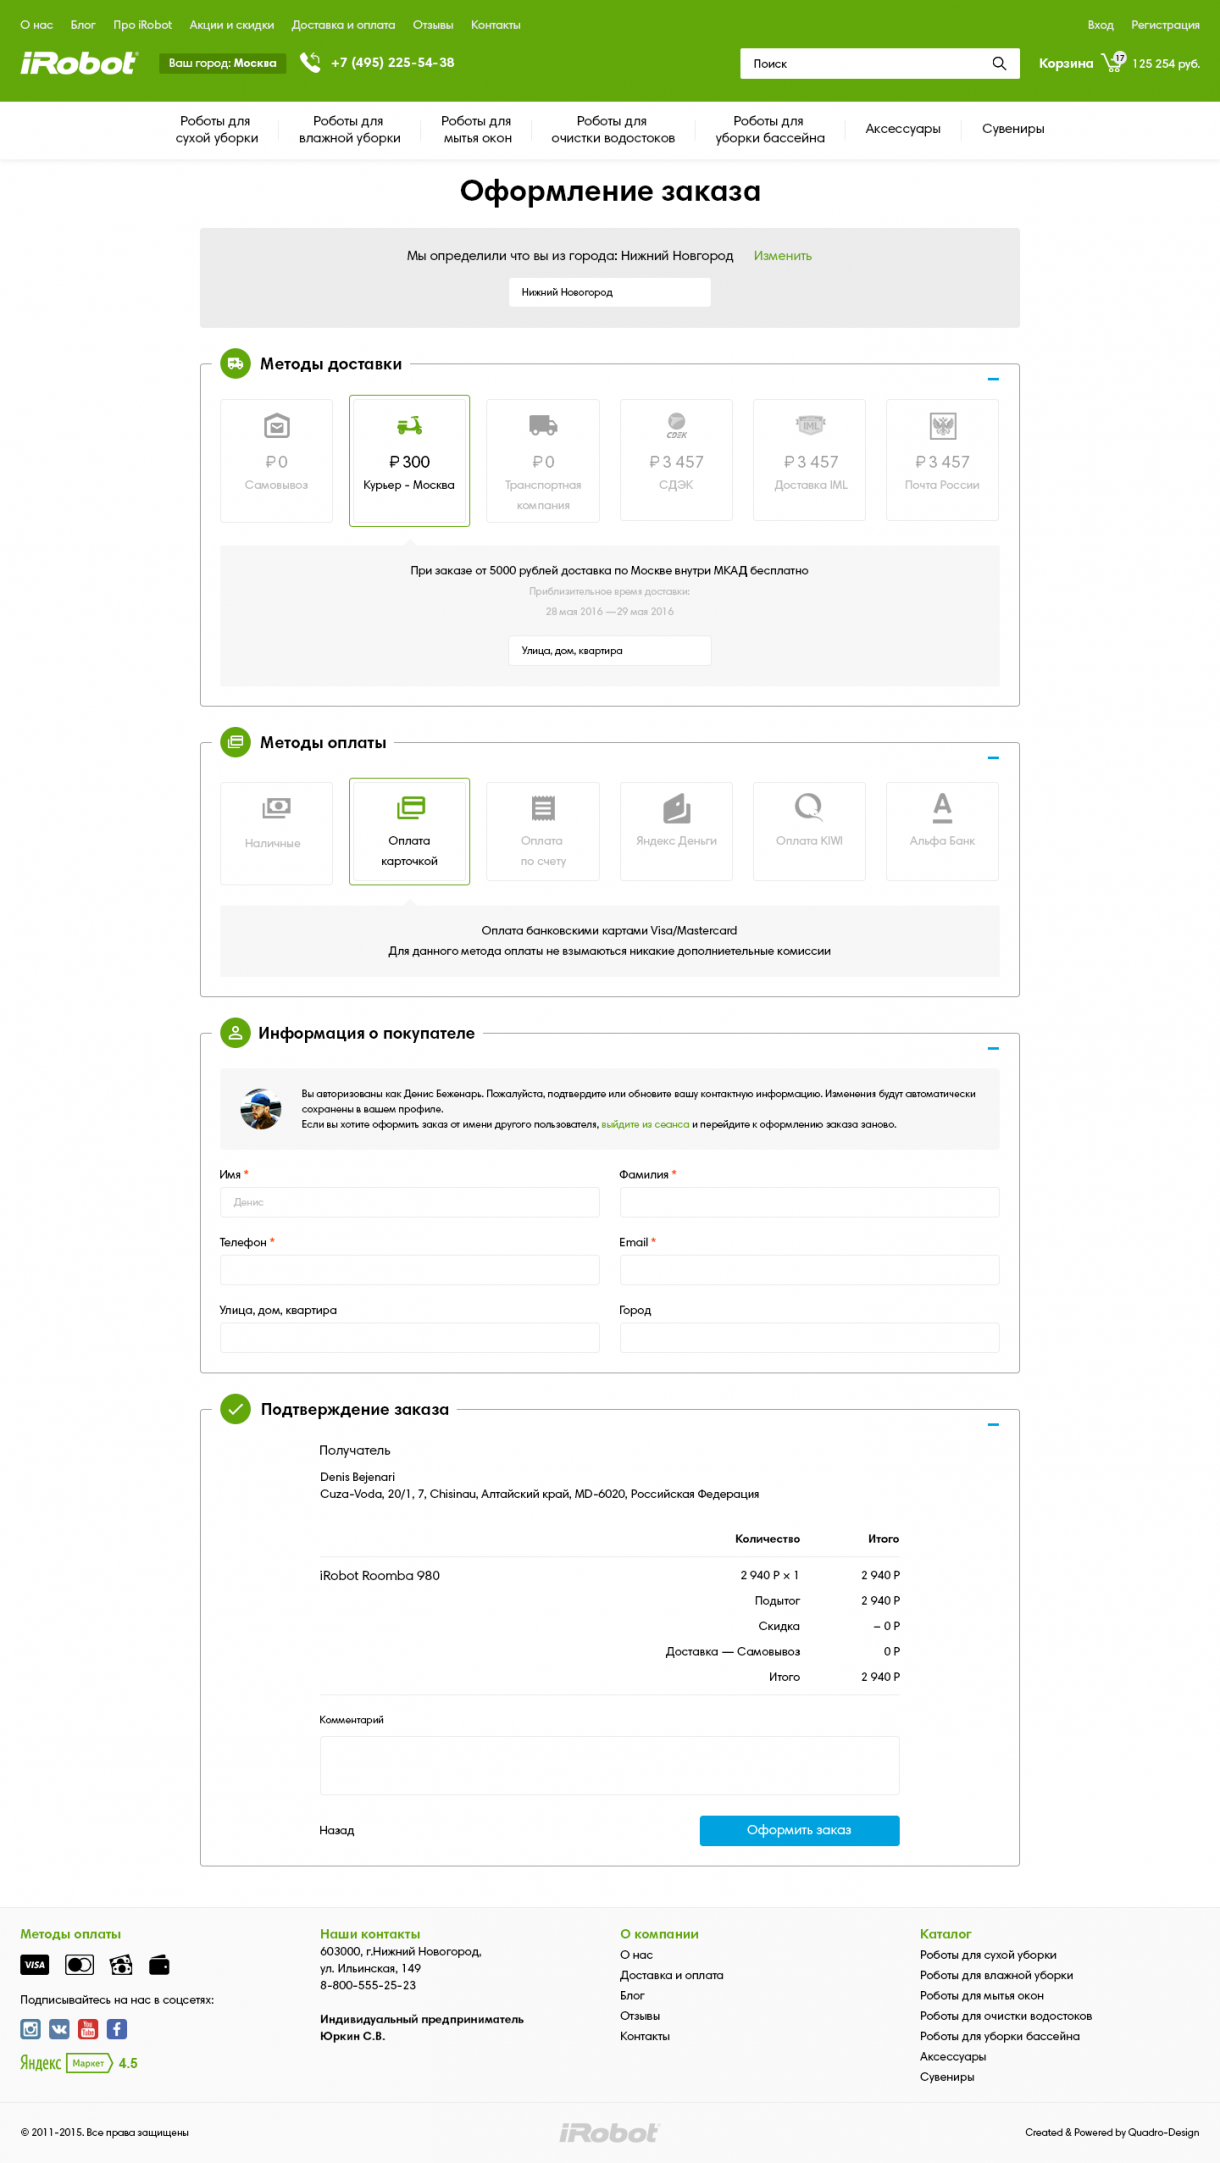Go to Сувениры menu item
Screen dimensions: 1220x2163
pyautogui.click(x=1013, y=128)
